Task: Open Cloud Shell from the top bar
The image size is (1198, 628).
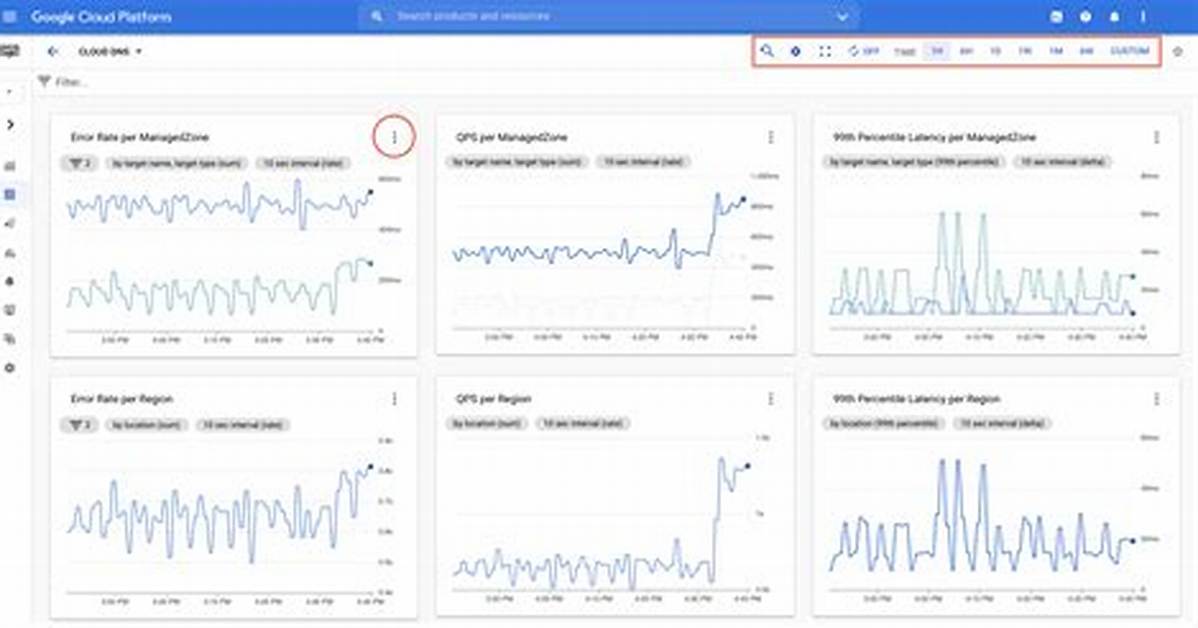Action: tap(1056, 16)
